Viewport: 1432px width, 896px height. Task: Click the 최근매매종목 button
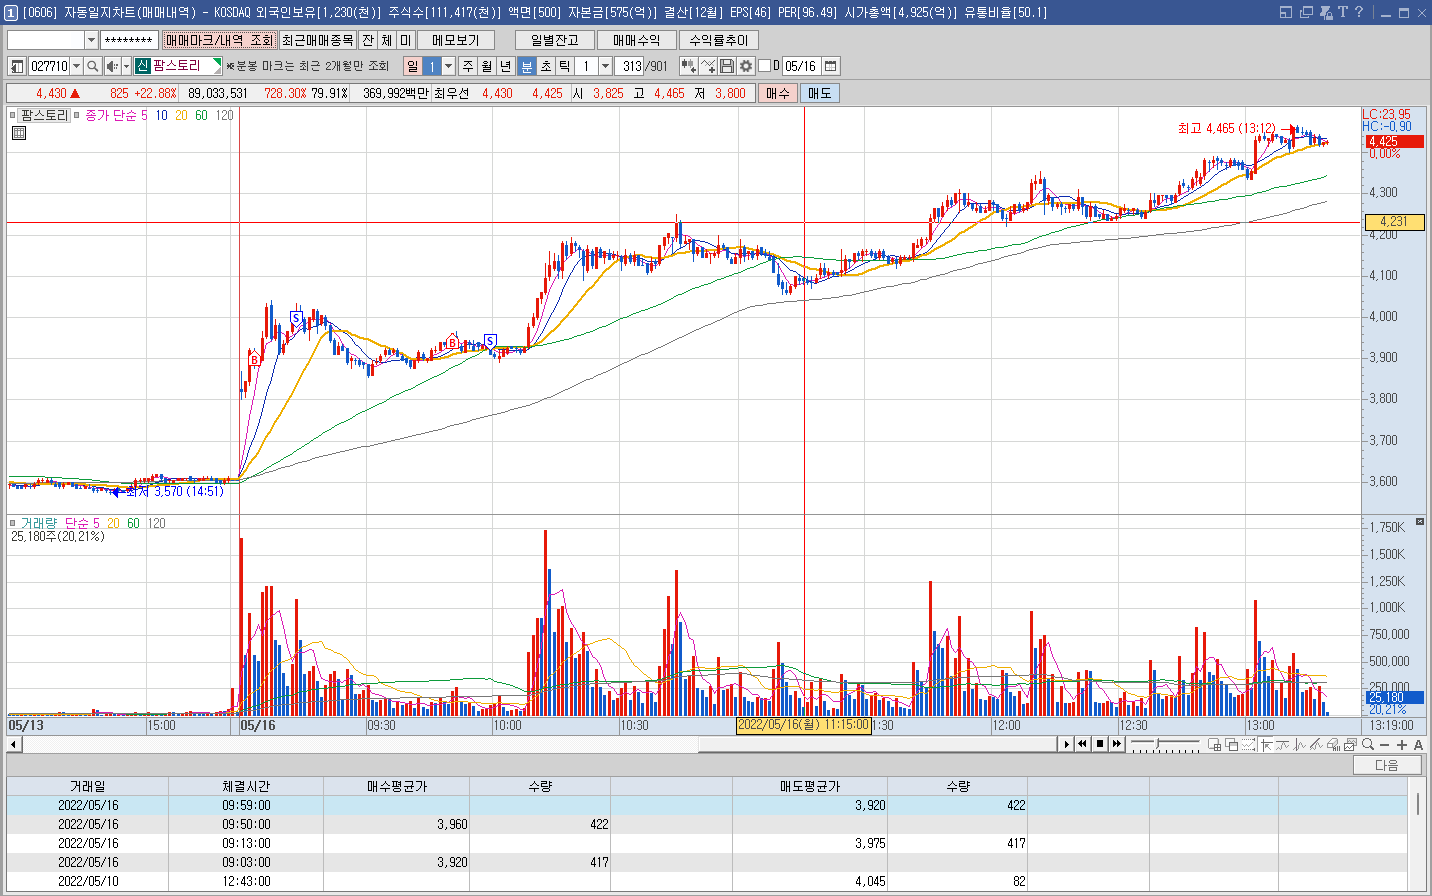click(318, 40)
